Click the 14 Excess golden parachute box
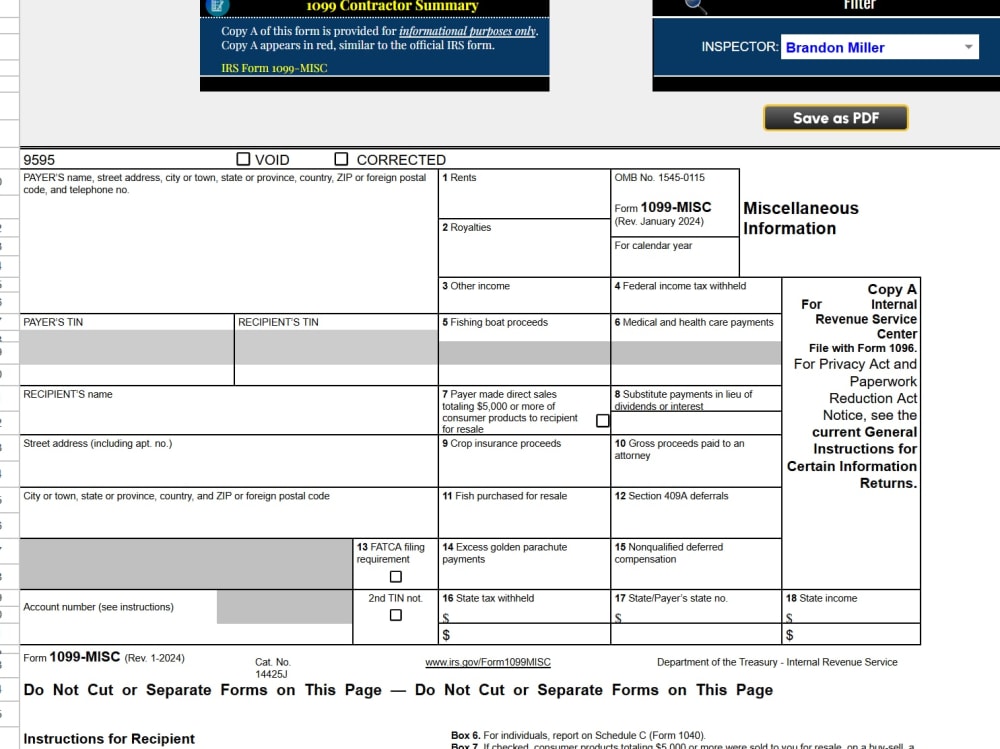 pyautogui.click(x=524, y=564)
